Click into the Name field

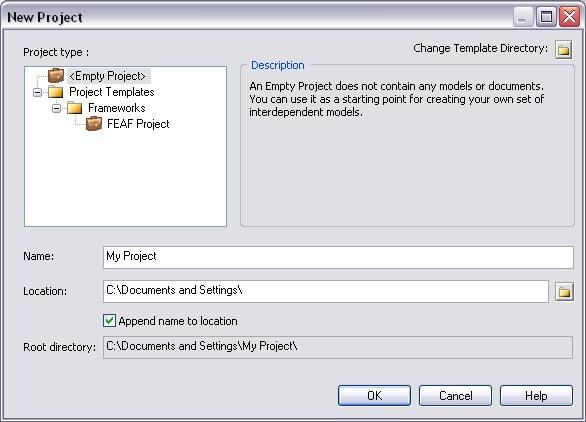coord(338,257)
